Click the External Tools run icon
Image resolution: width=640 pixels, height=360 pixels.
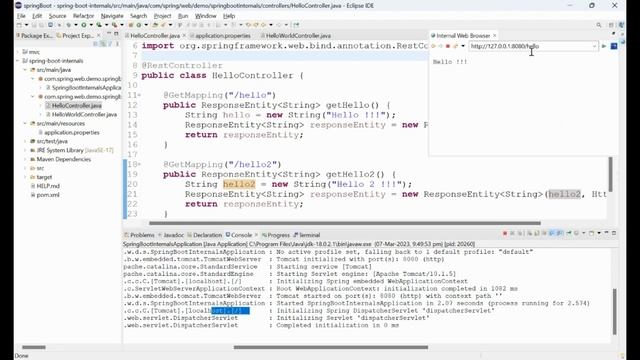click(114, 25)
